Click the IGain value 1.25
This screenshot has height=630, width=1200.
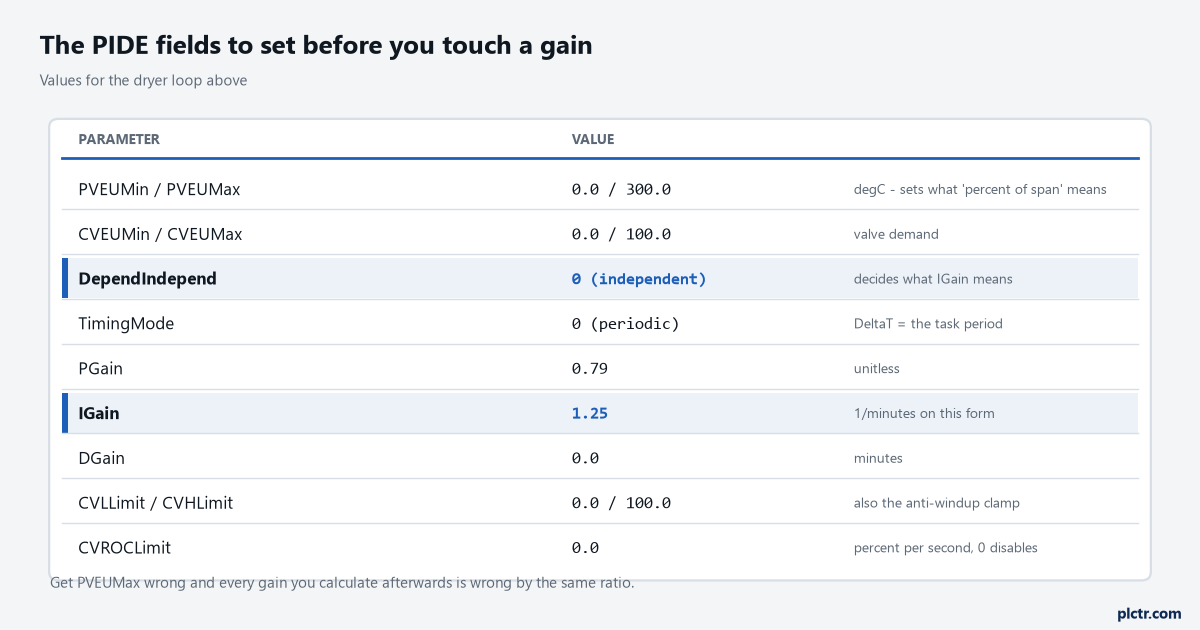coord(590,413)
